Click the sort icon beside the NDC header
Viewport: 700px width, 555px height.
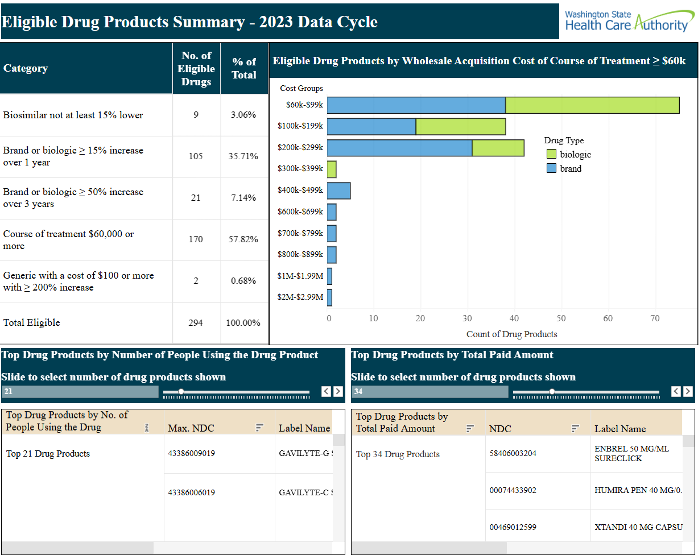coord(575,428)
